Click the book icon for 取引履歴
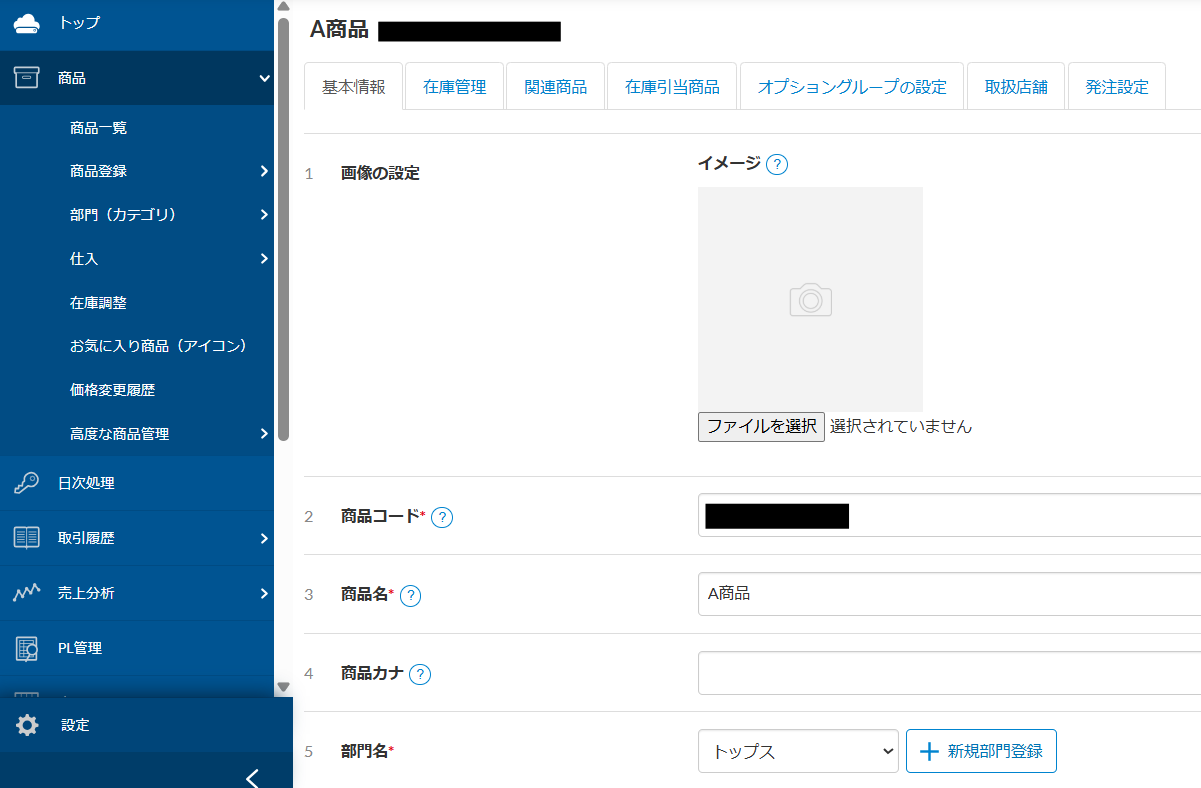The height and width of the screenshot is (788, 1201). click(x=27, y=538)
